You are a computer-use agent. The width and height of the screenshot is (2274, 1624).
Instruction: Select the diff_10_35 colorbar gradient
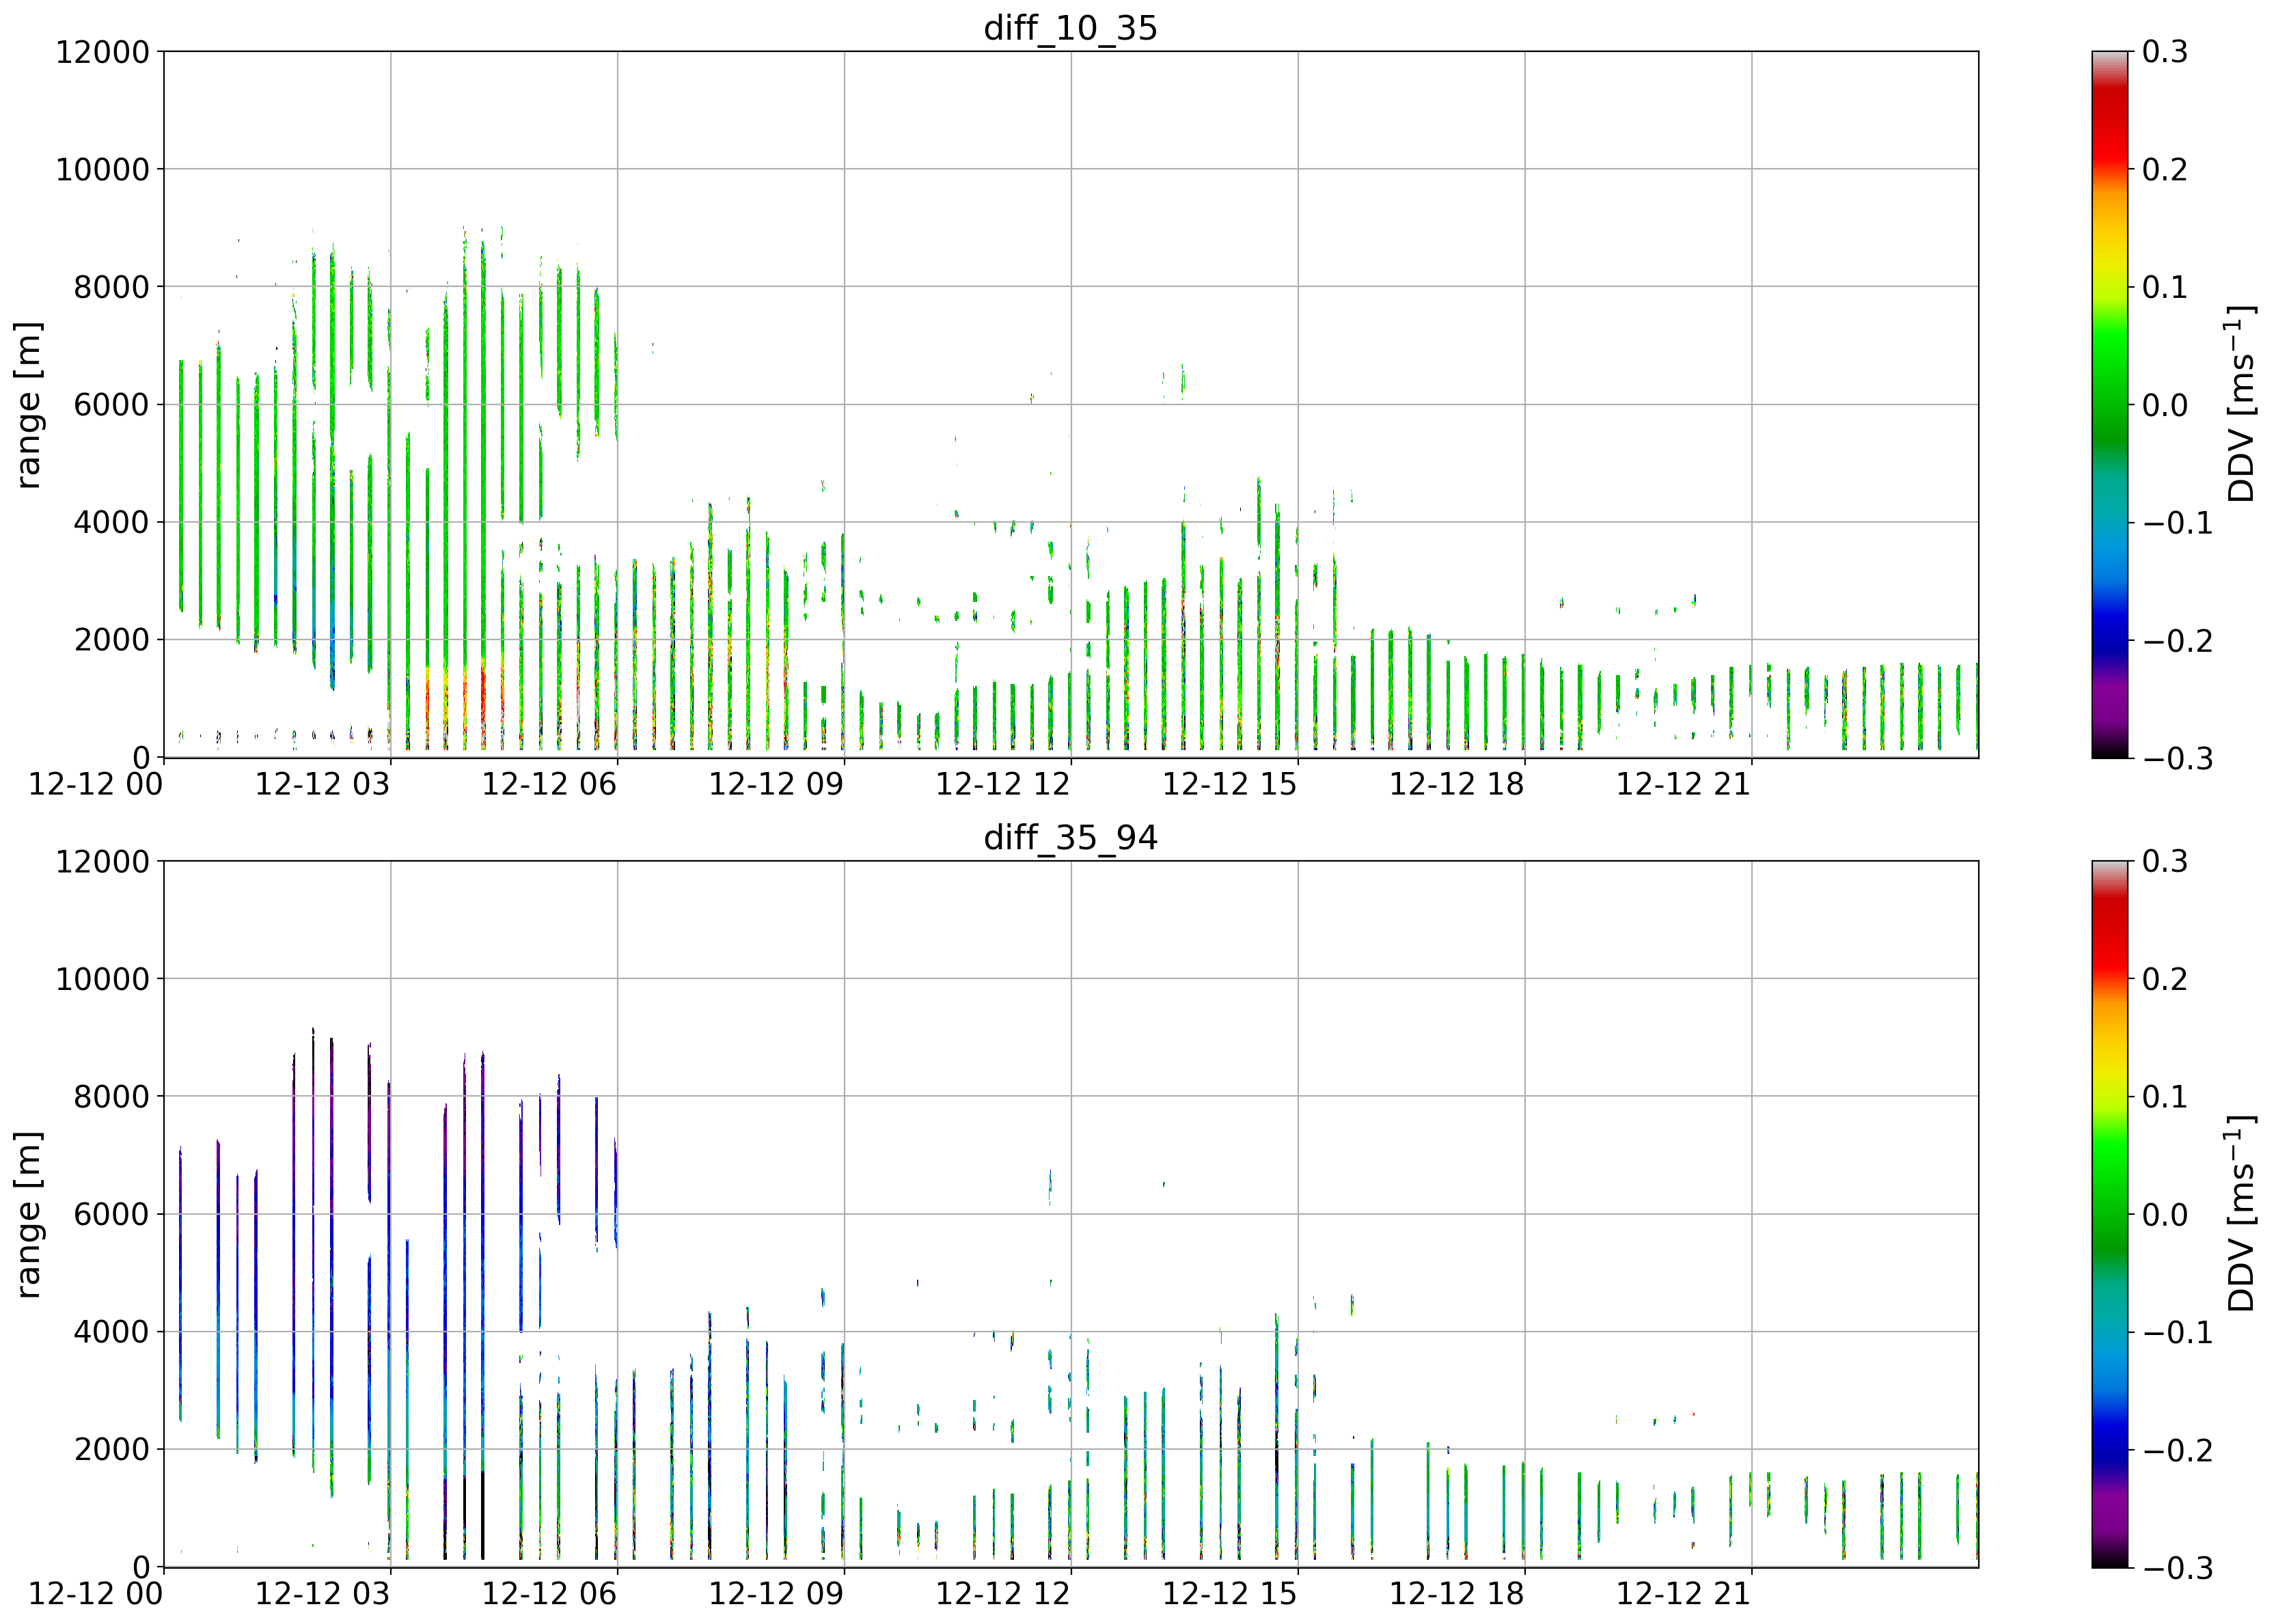(2110, 404)
